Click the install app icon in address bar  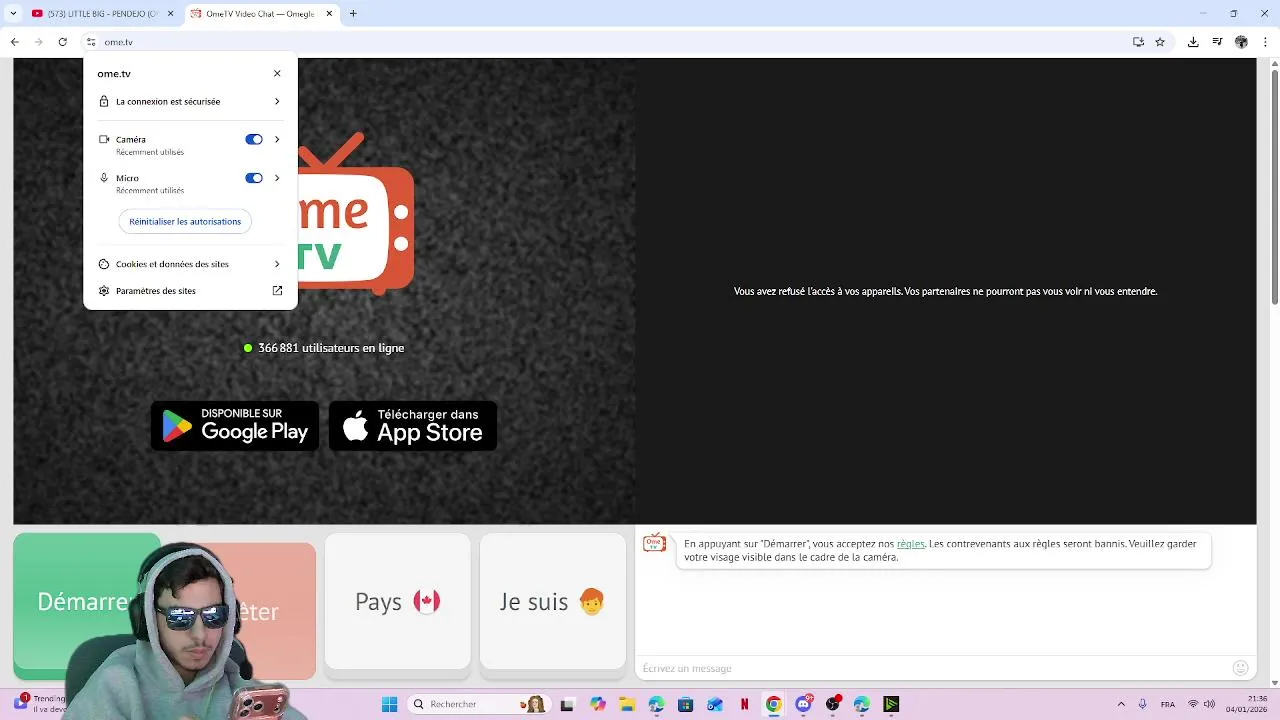coord(1138,42)
